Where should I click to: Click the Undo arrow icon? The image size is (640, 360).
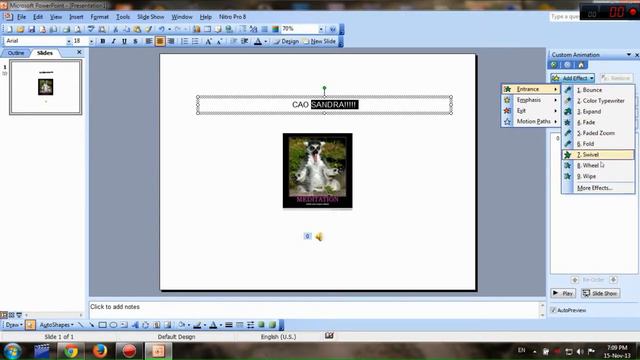(x=162, y=29)
